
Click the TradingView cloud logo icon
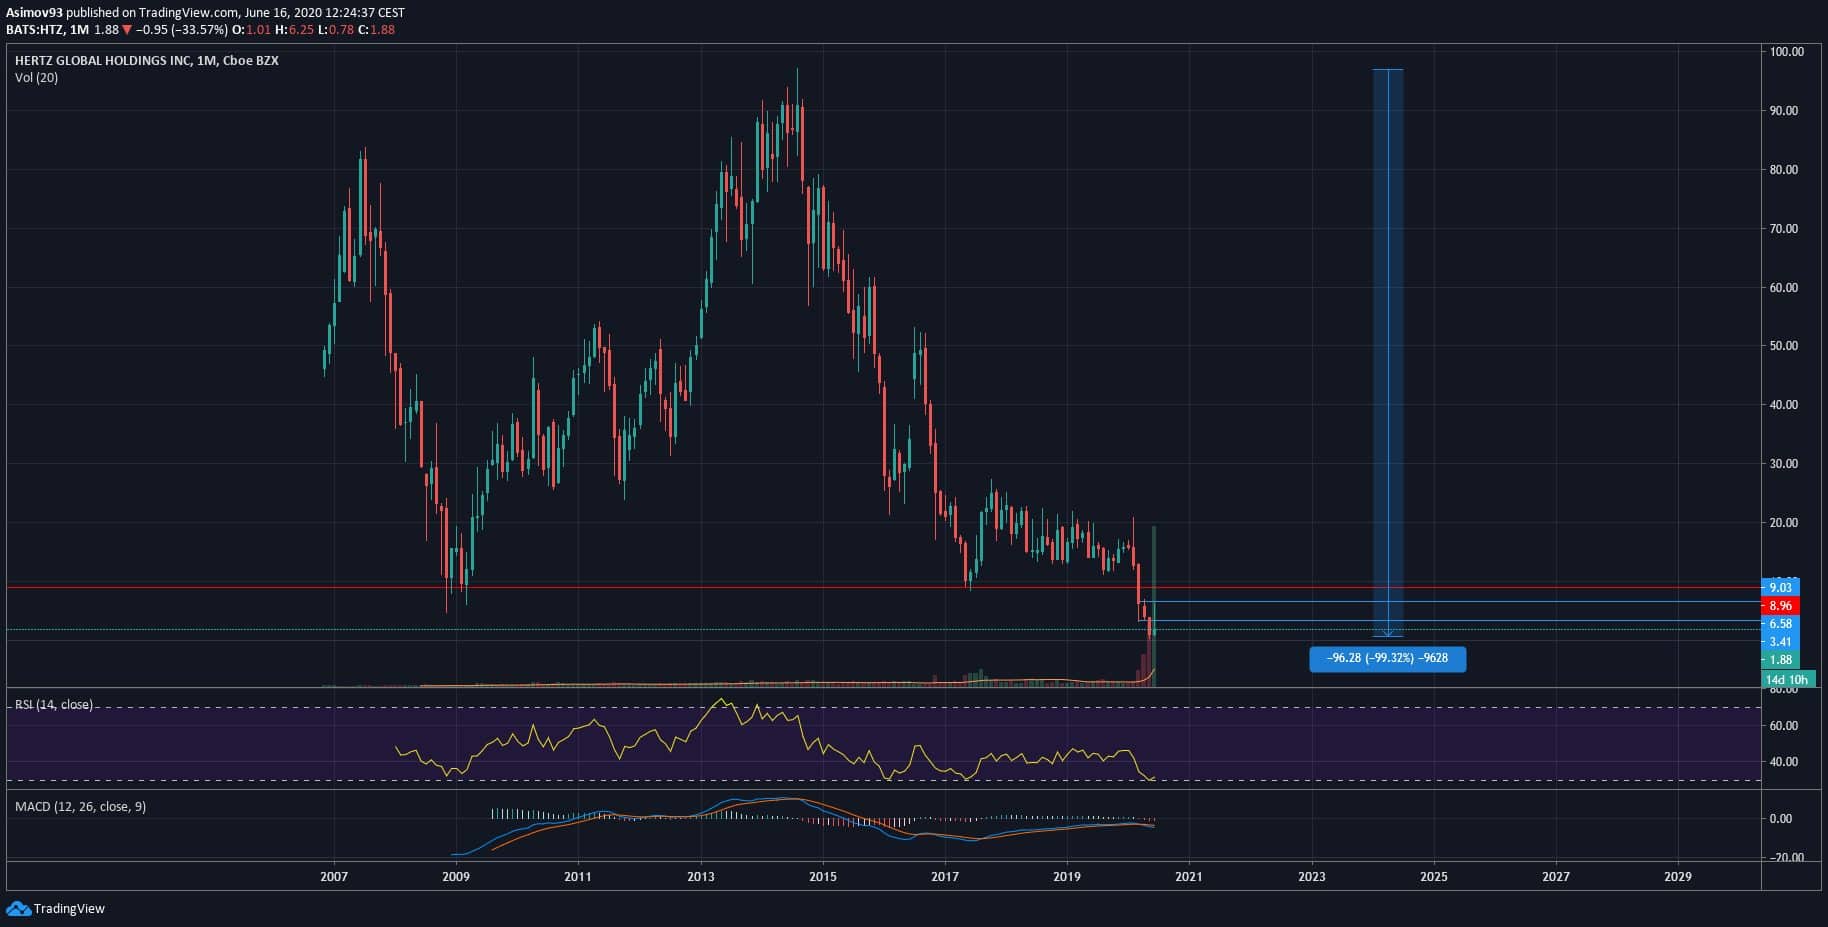[x=18, y=908]
